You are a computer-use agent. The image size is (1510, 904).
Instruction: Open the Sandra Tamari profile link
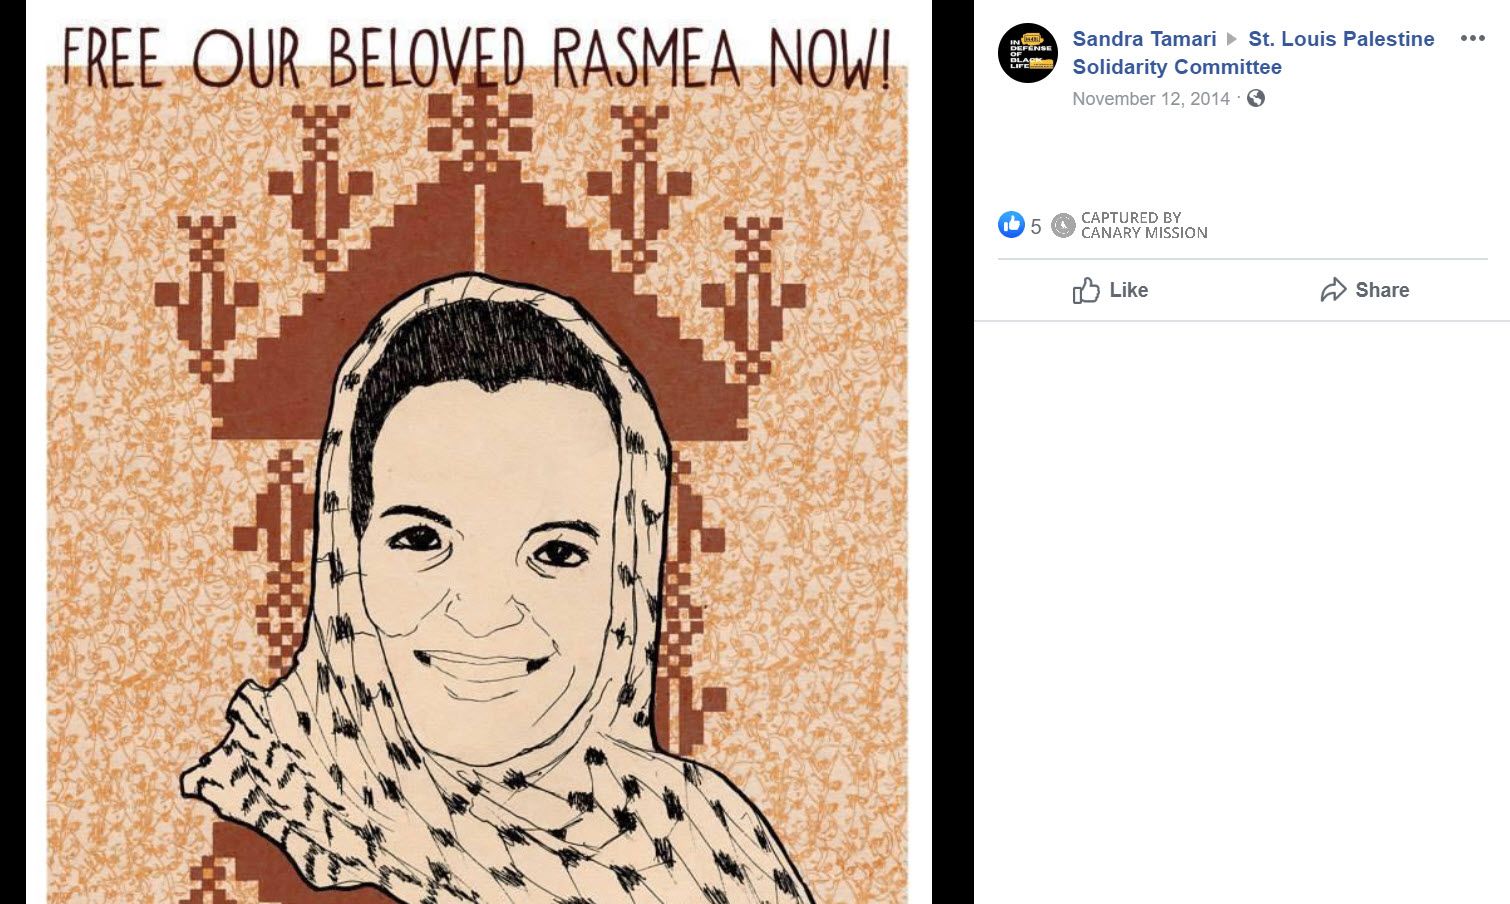click(x=1144, y=39)
